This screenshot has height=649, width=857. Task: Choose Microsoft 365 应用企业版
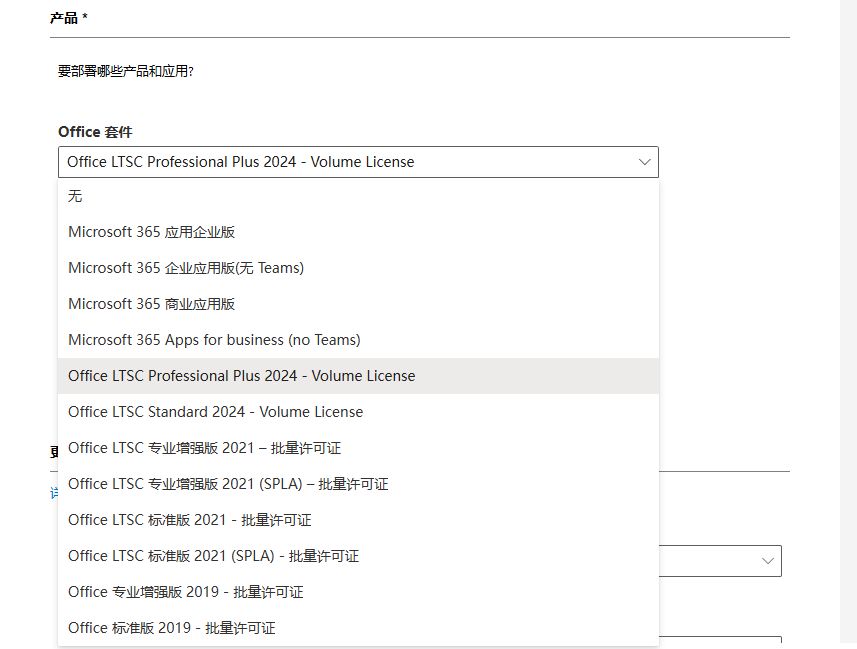(x=151, y=232)
